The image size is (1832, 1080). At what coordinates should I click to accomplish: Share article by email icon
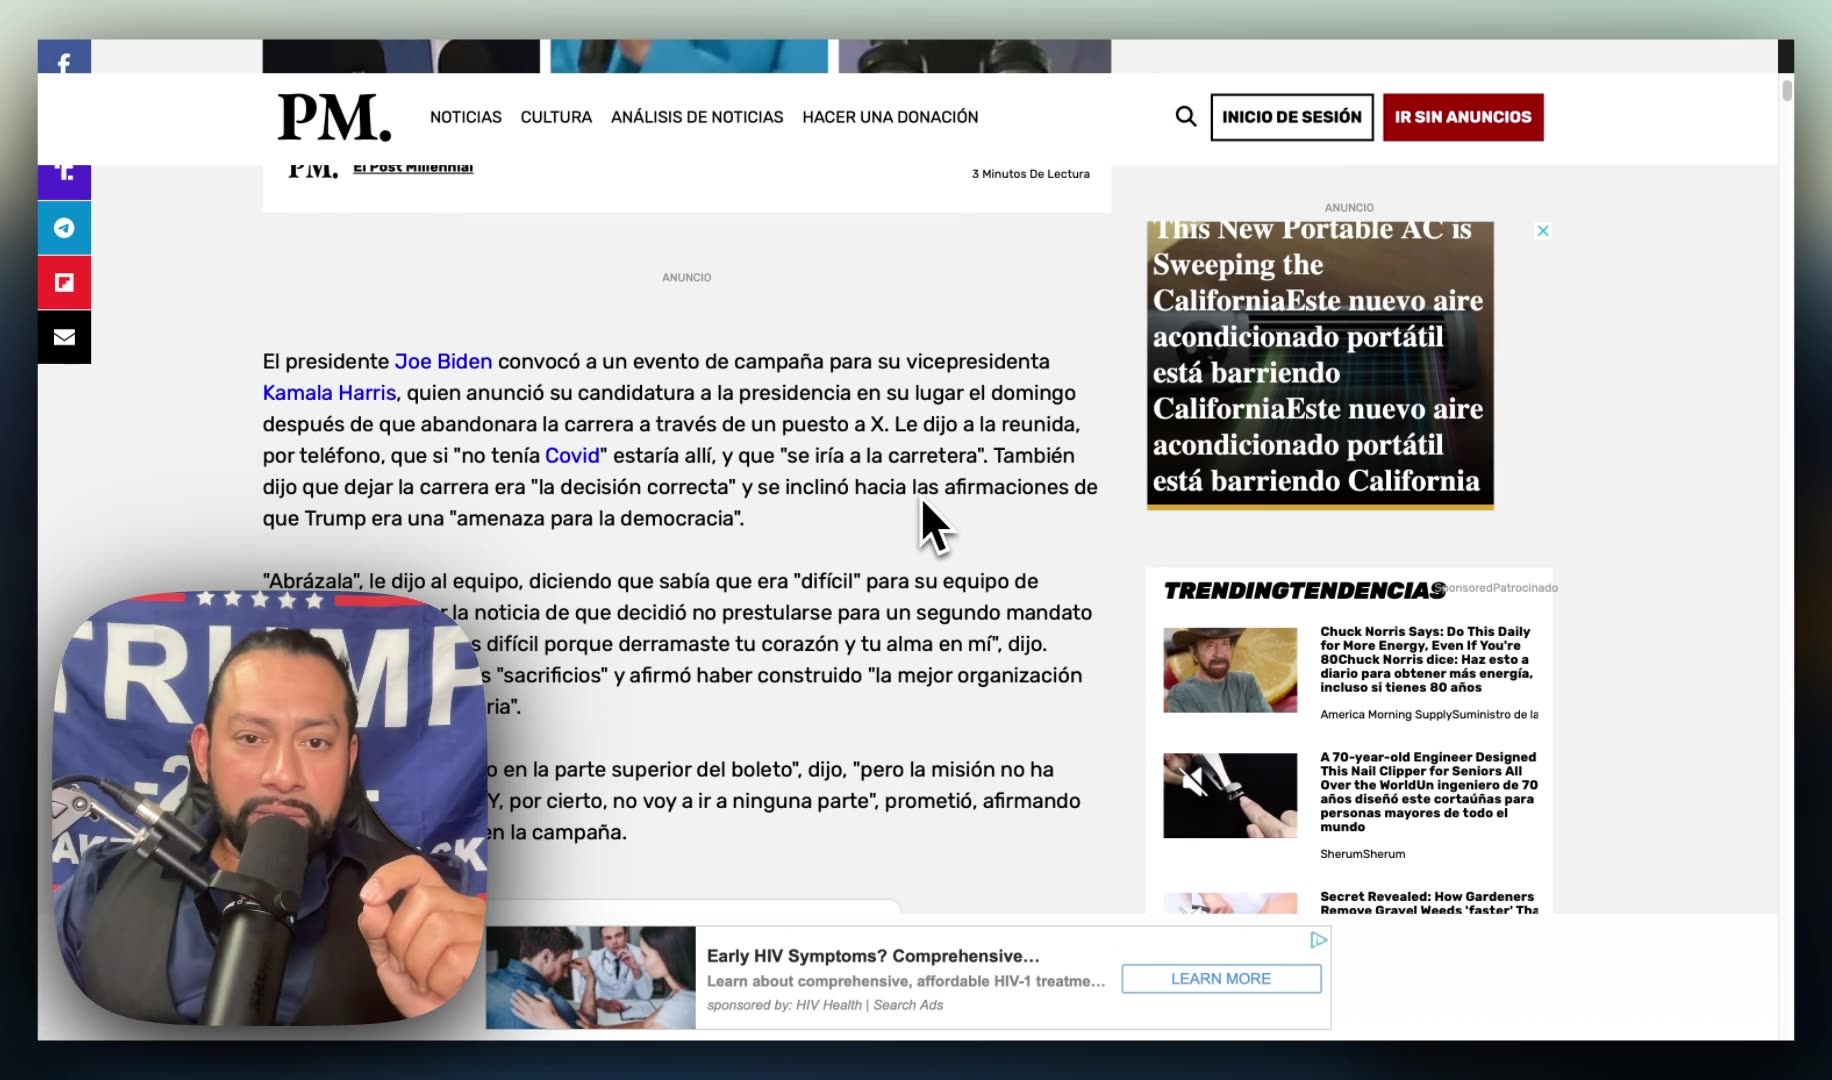coord(64,337)
